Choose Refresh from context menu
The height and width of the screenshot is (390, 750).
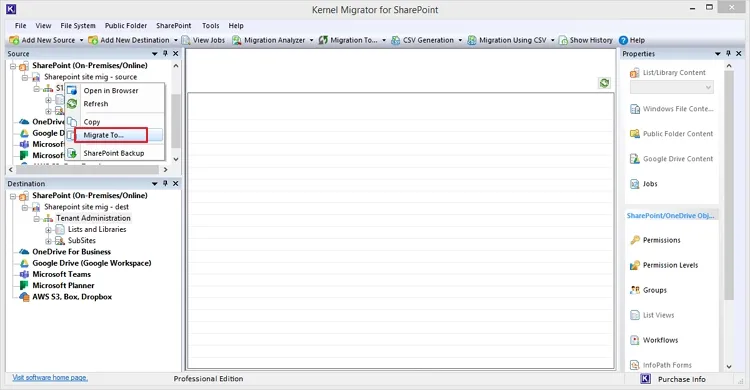[x=115, y=104]
